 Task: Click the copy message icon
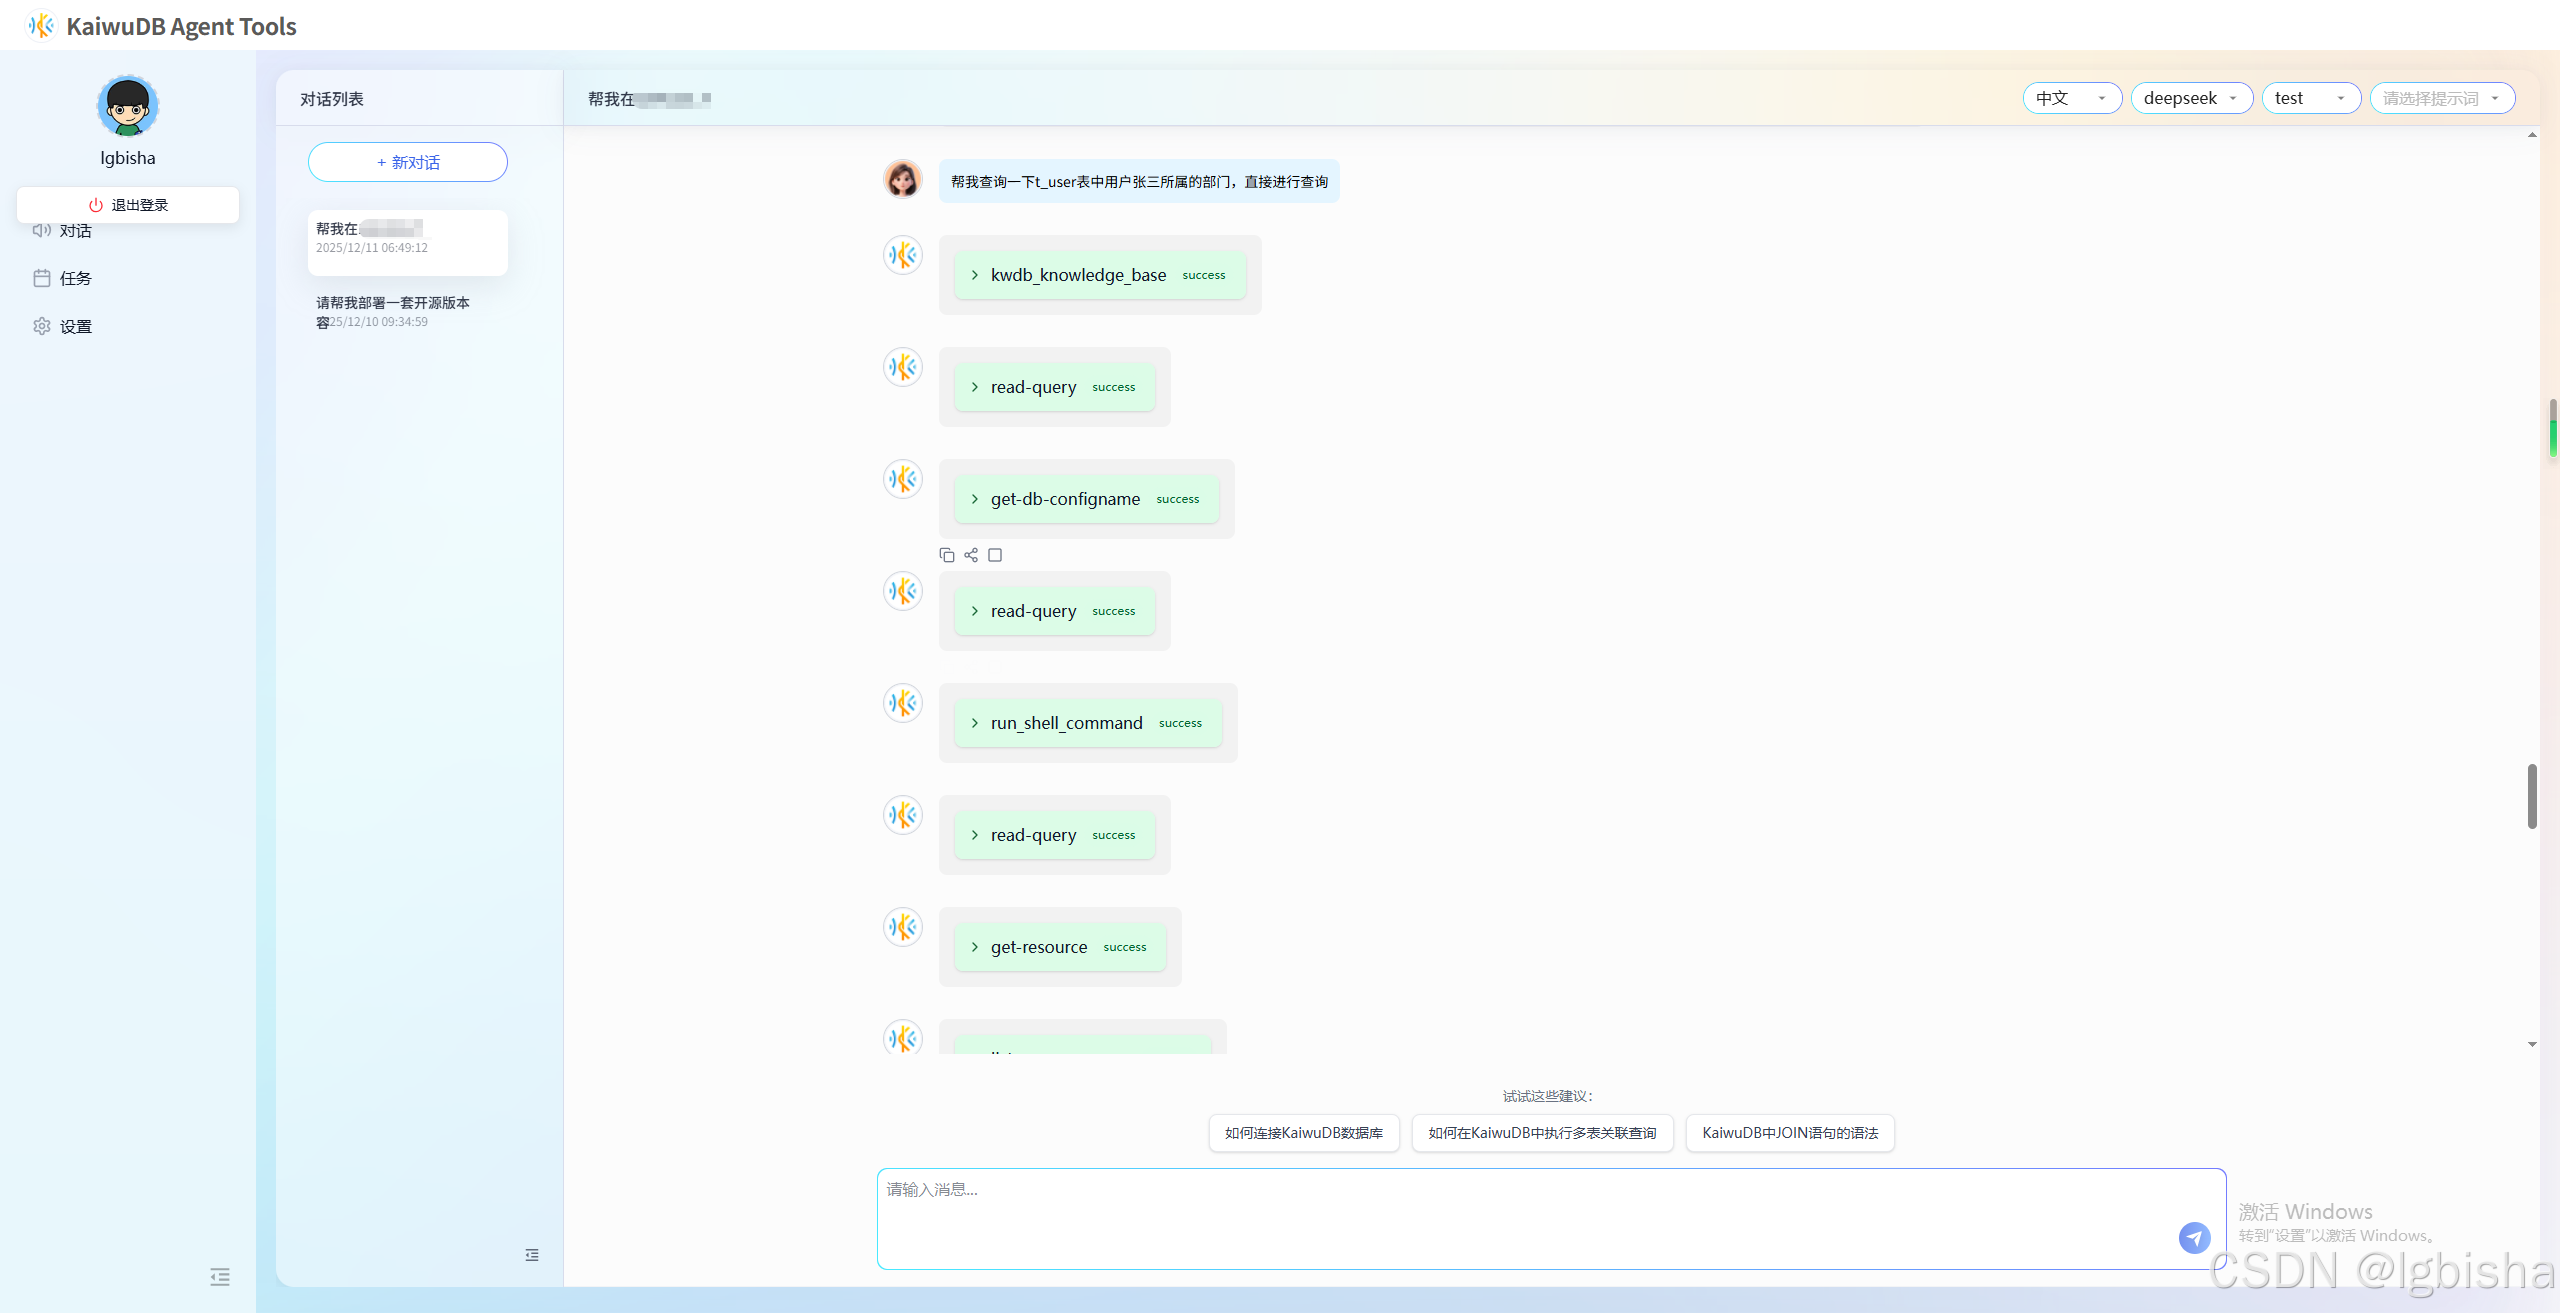click(946, 555)
